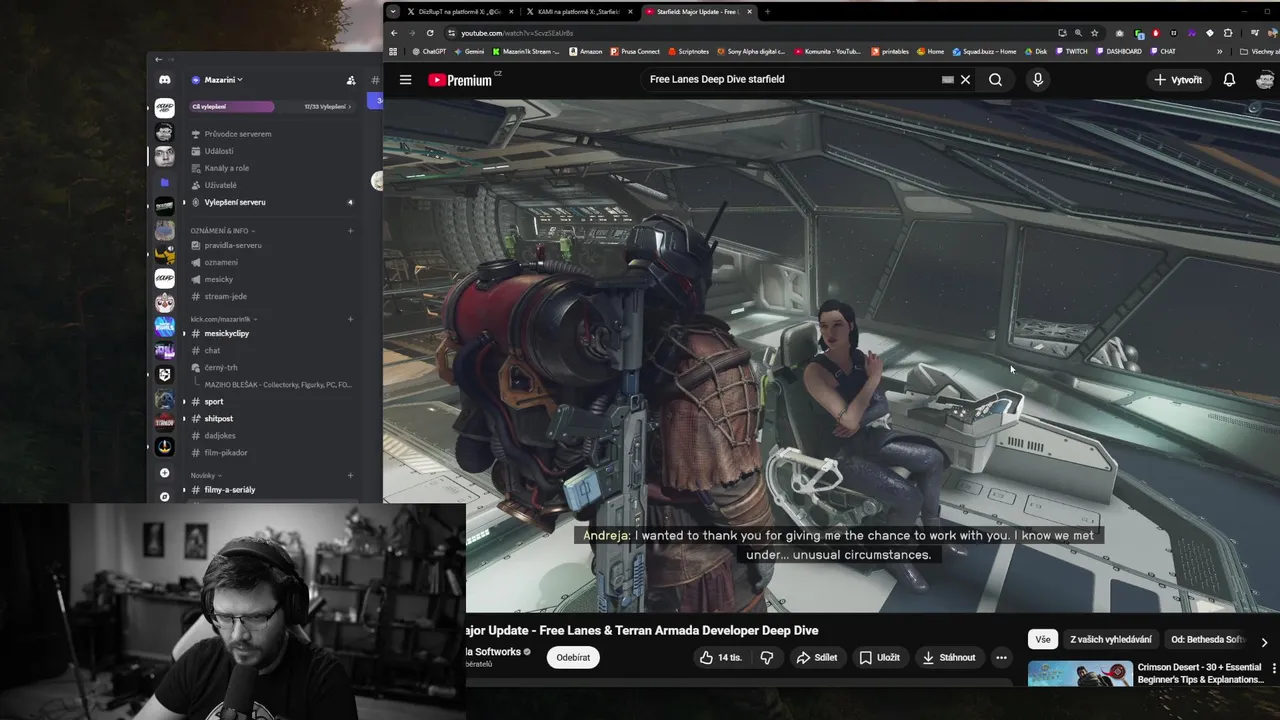
Task: Bookmark this page with the star icon
Action: pyautogui.click(x=1095, y=33)
